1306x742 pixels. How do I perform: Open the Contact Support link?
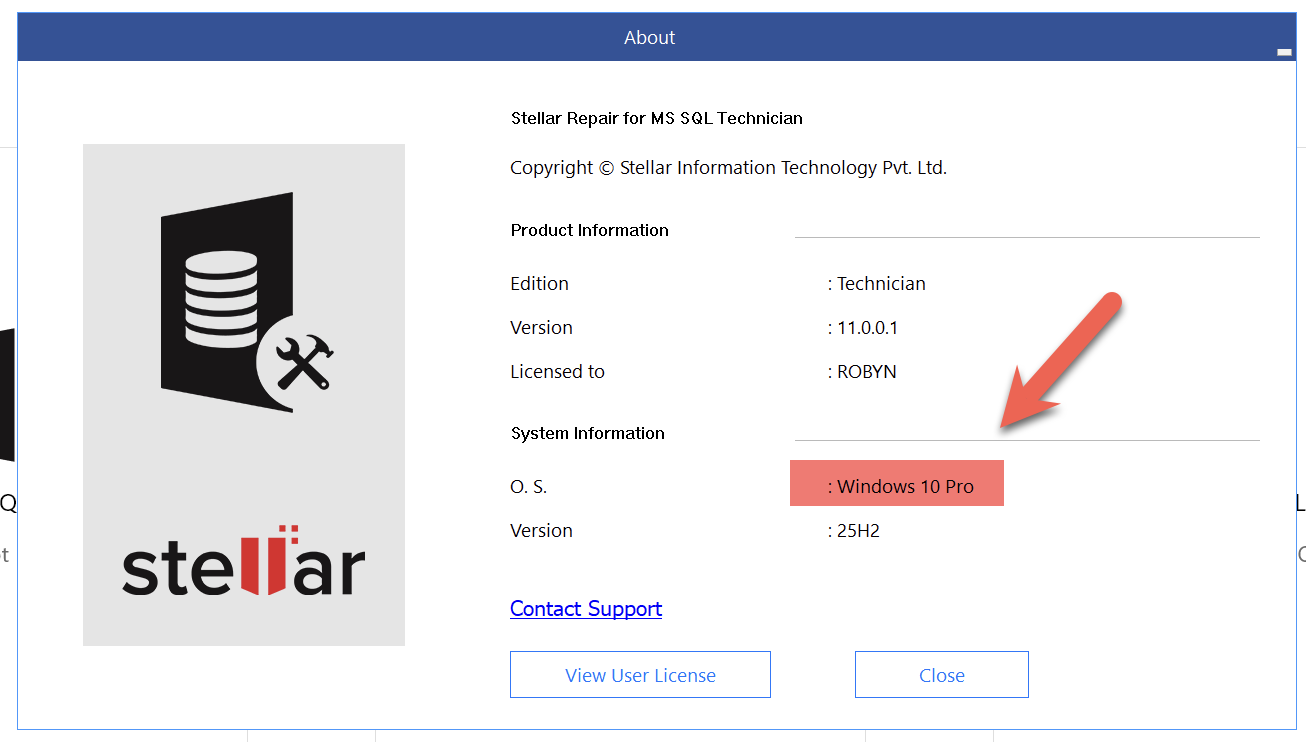click(x=586, y=608)
